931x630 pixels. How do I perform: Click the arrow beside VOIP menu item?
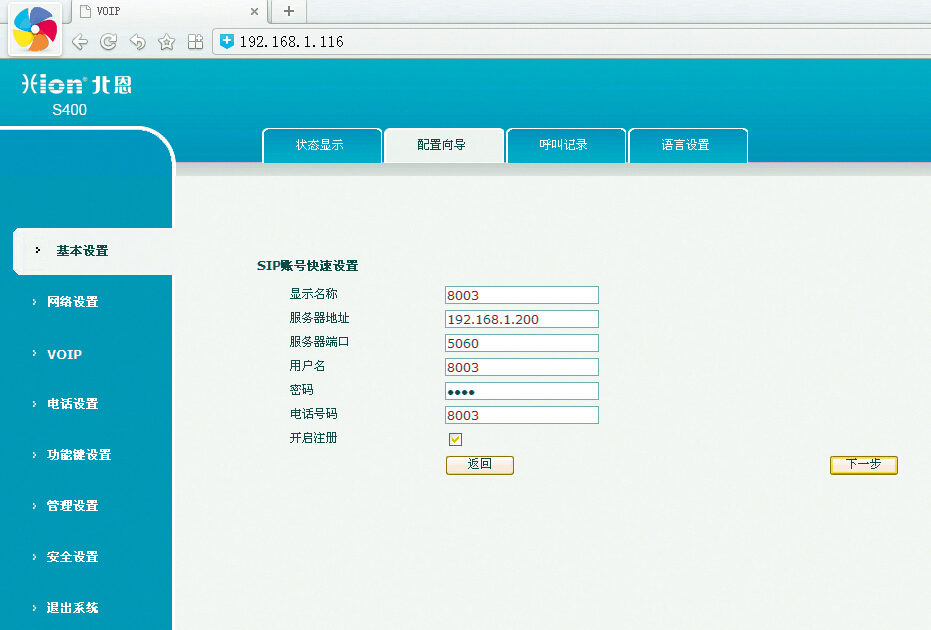click(34, 353)
